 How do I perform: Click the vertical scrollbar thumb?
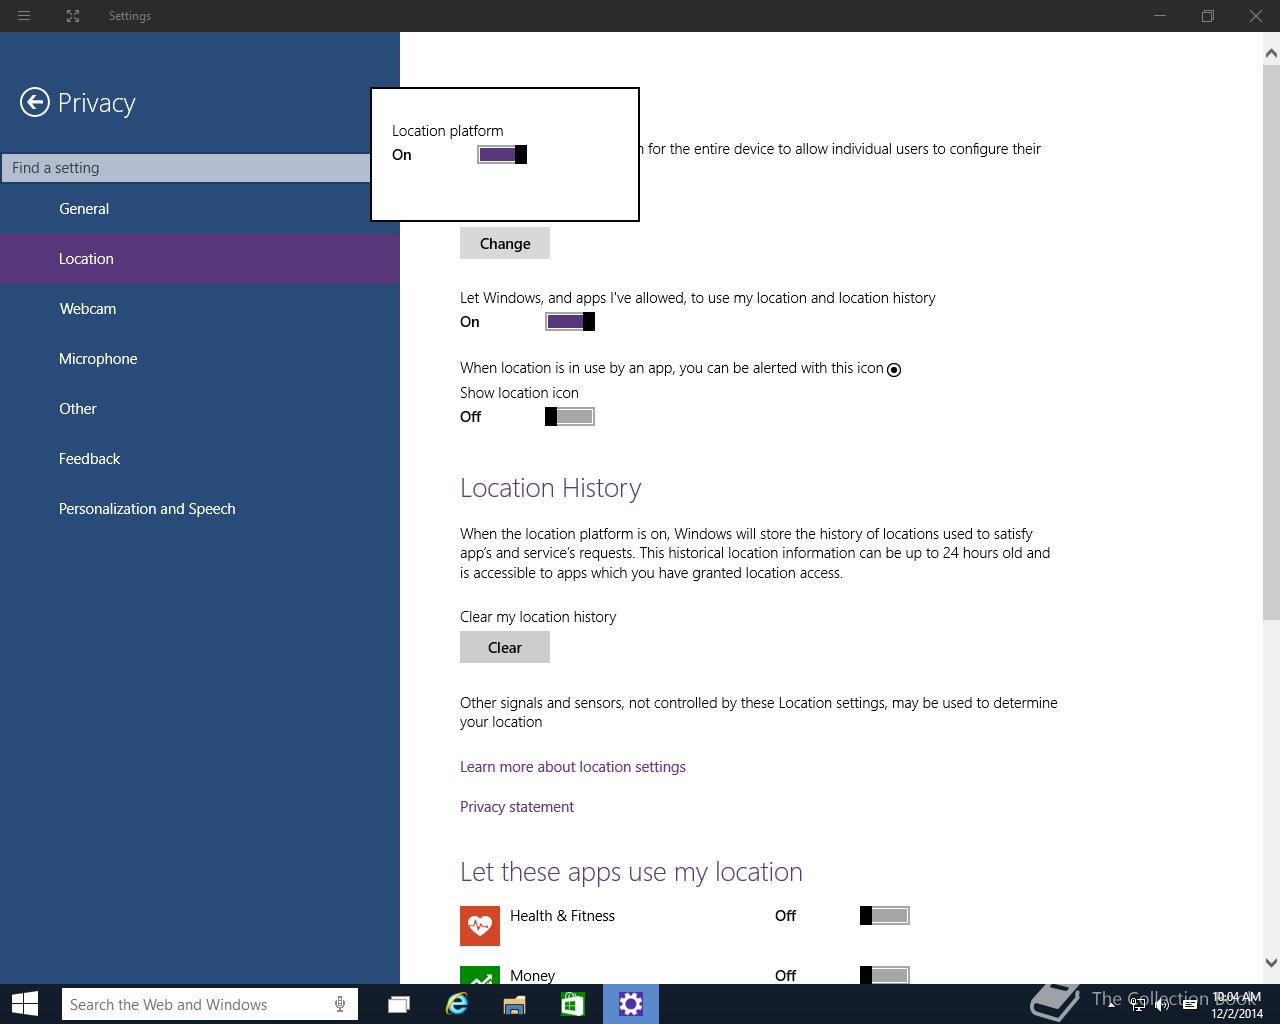pyautogui.click(x=1272, y=341)
